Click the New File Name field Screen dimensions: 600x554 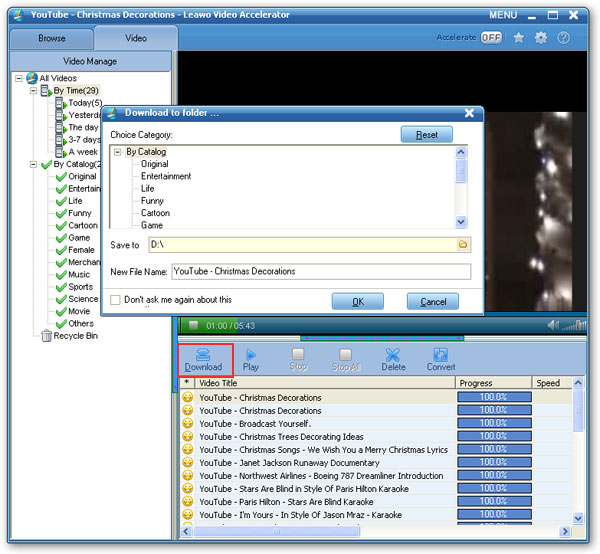coord(321,272)
